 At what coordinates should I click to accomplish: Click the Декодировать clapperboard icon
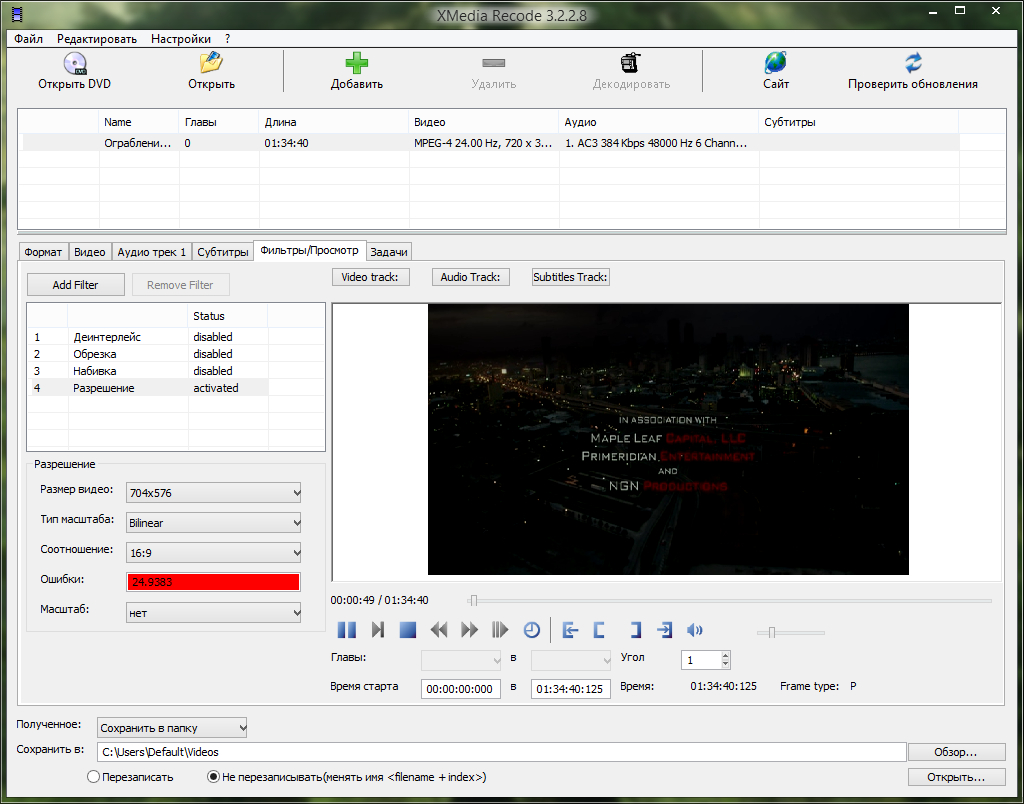pos(630,63)
